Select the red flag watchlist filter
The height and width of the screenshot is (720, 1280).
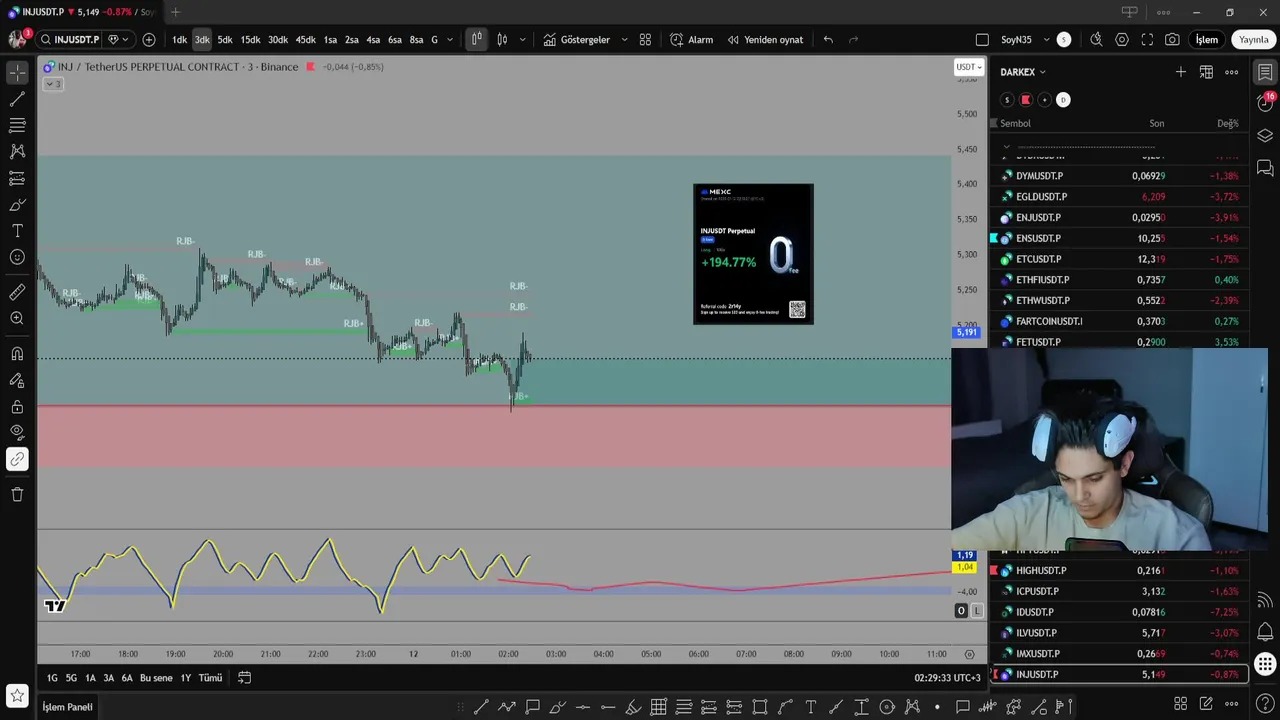(x=1025, y=100)
